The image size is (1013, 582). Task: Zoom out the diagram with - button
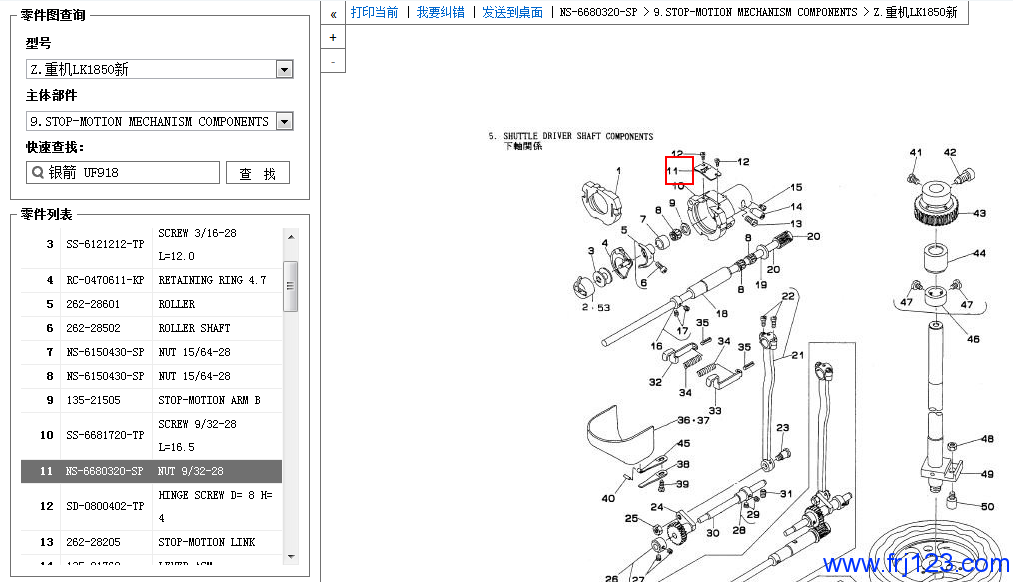pos(333,61)
